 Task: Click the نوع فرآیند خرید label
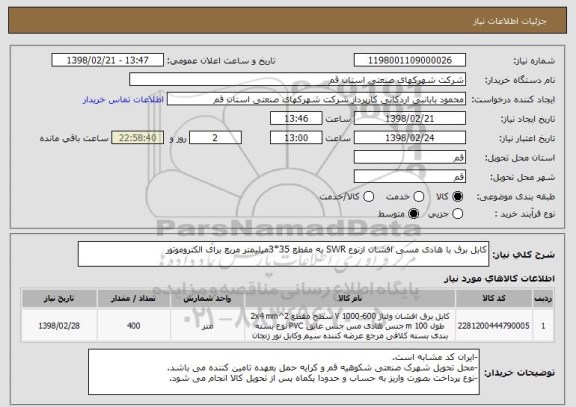point(525,214)
